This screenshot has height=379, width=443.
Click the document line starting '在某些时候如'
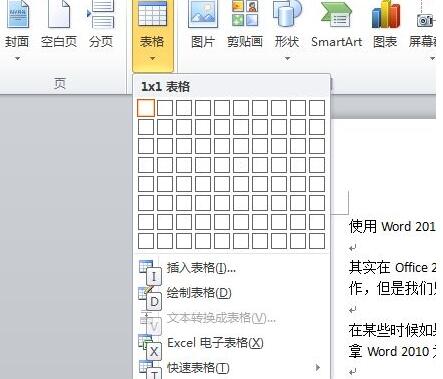(x=392, y=330)
